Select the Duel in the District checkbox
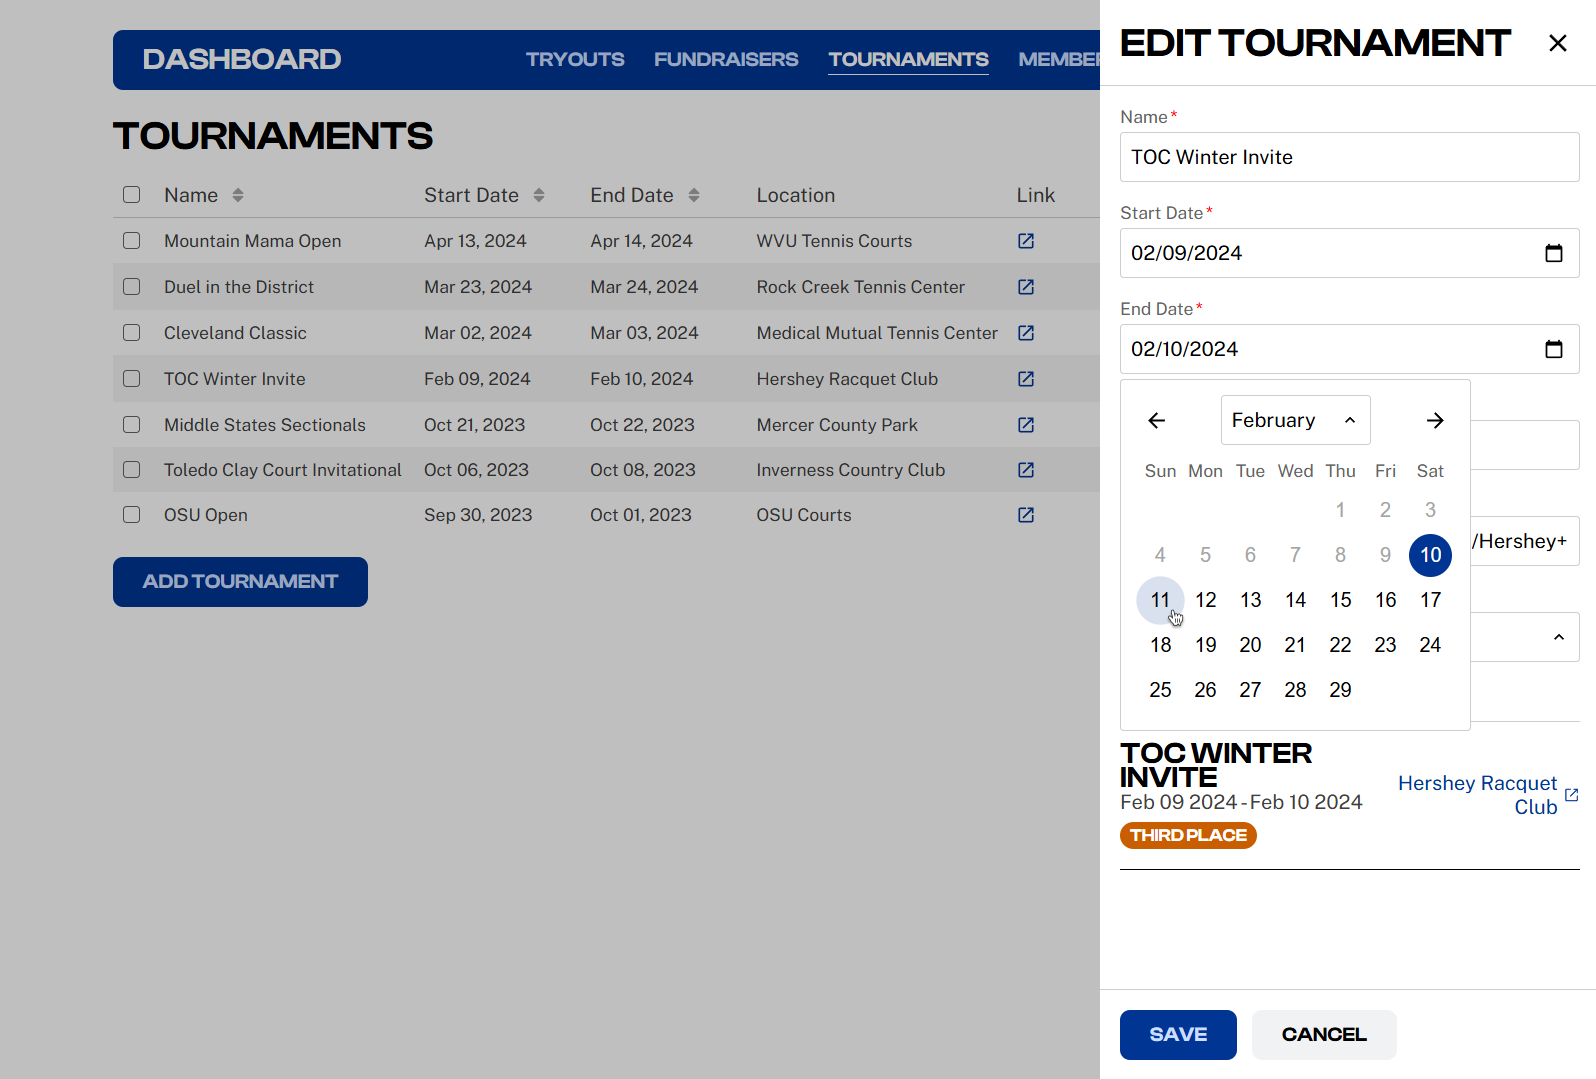Screen dimensions: 1596x1079 pyautogui.click(x=132, y=287)
